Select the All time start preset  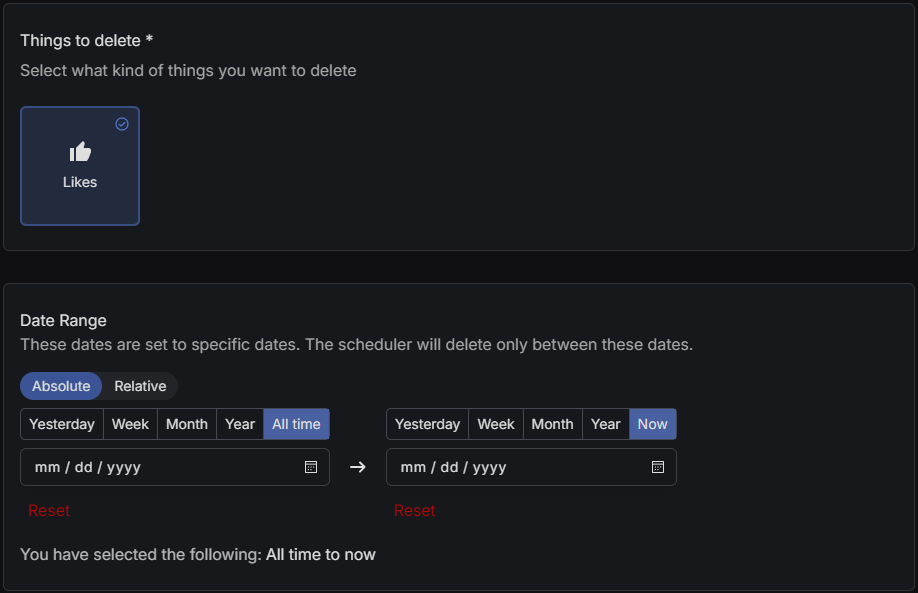point(296,424)
